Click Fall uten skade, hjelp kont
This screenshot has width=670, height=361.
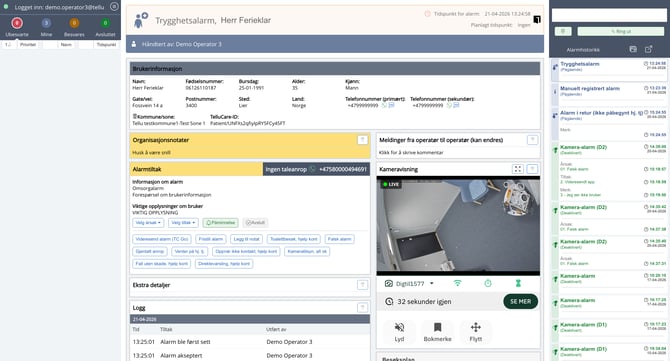(x=162, y=264)
